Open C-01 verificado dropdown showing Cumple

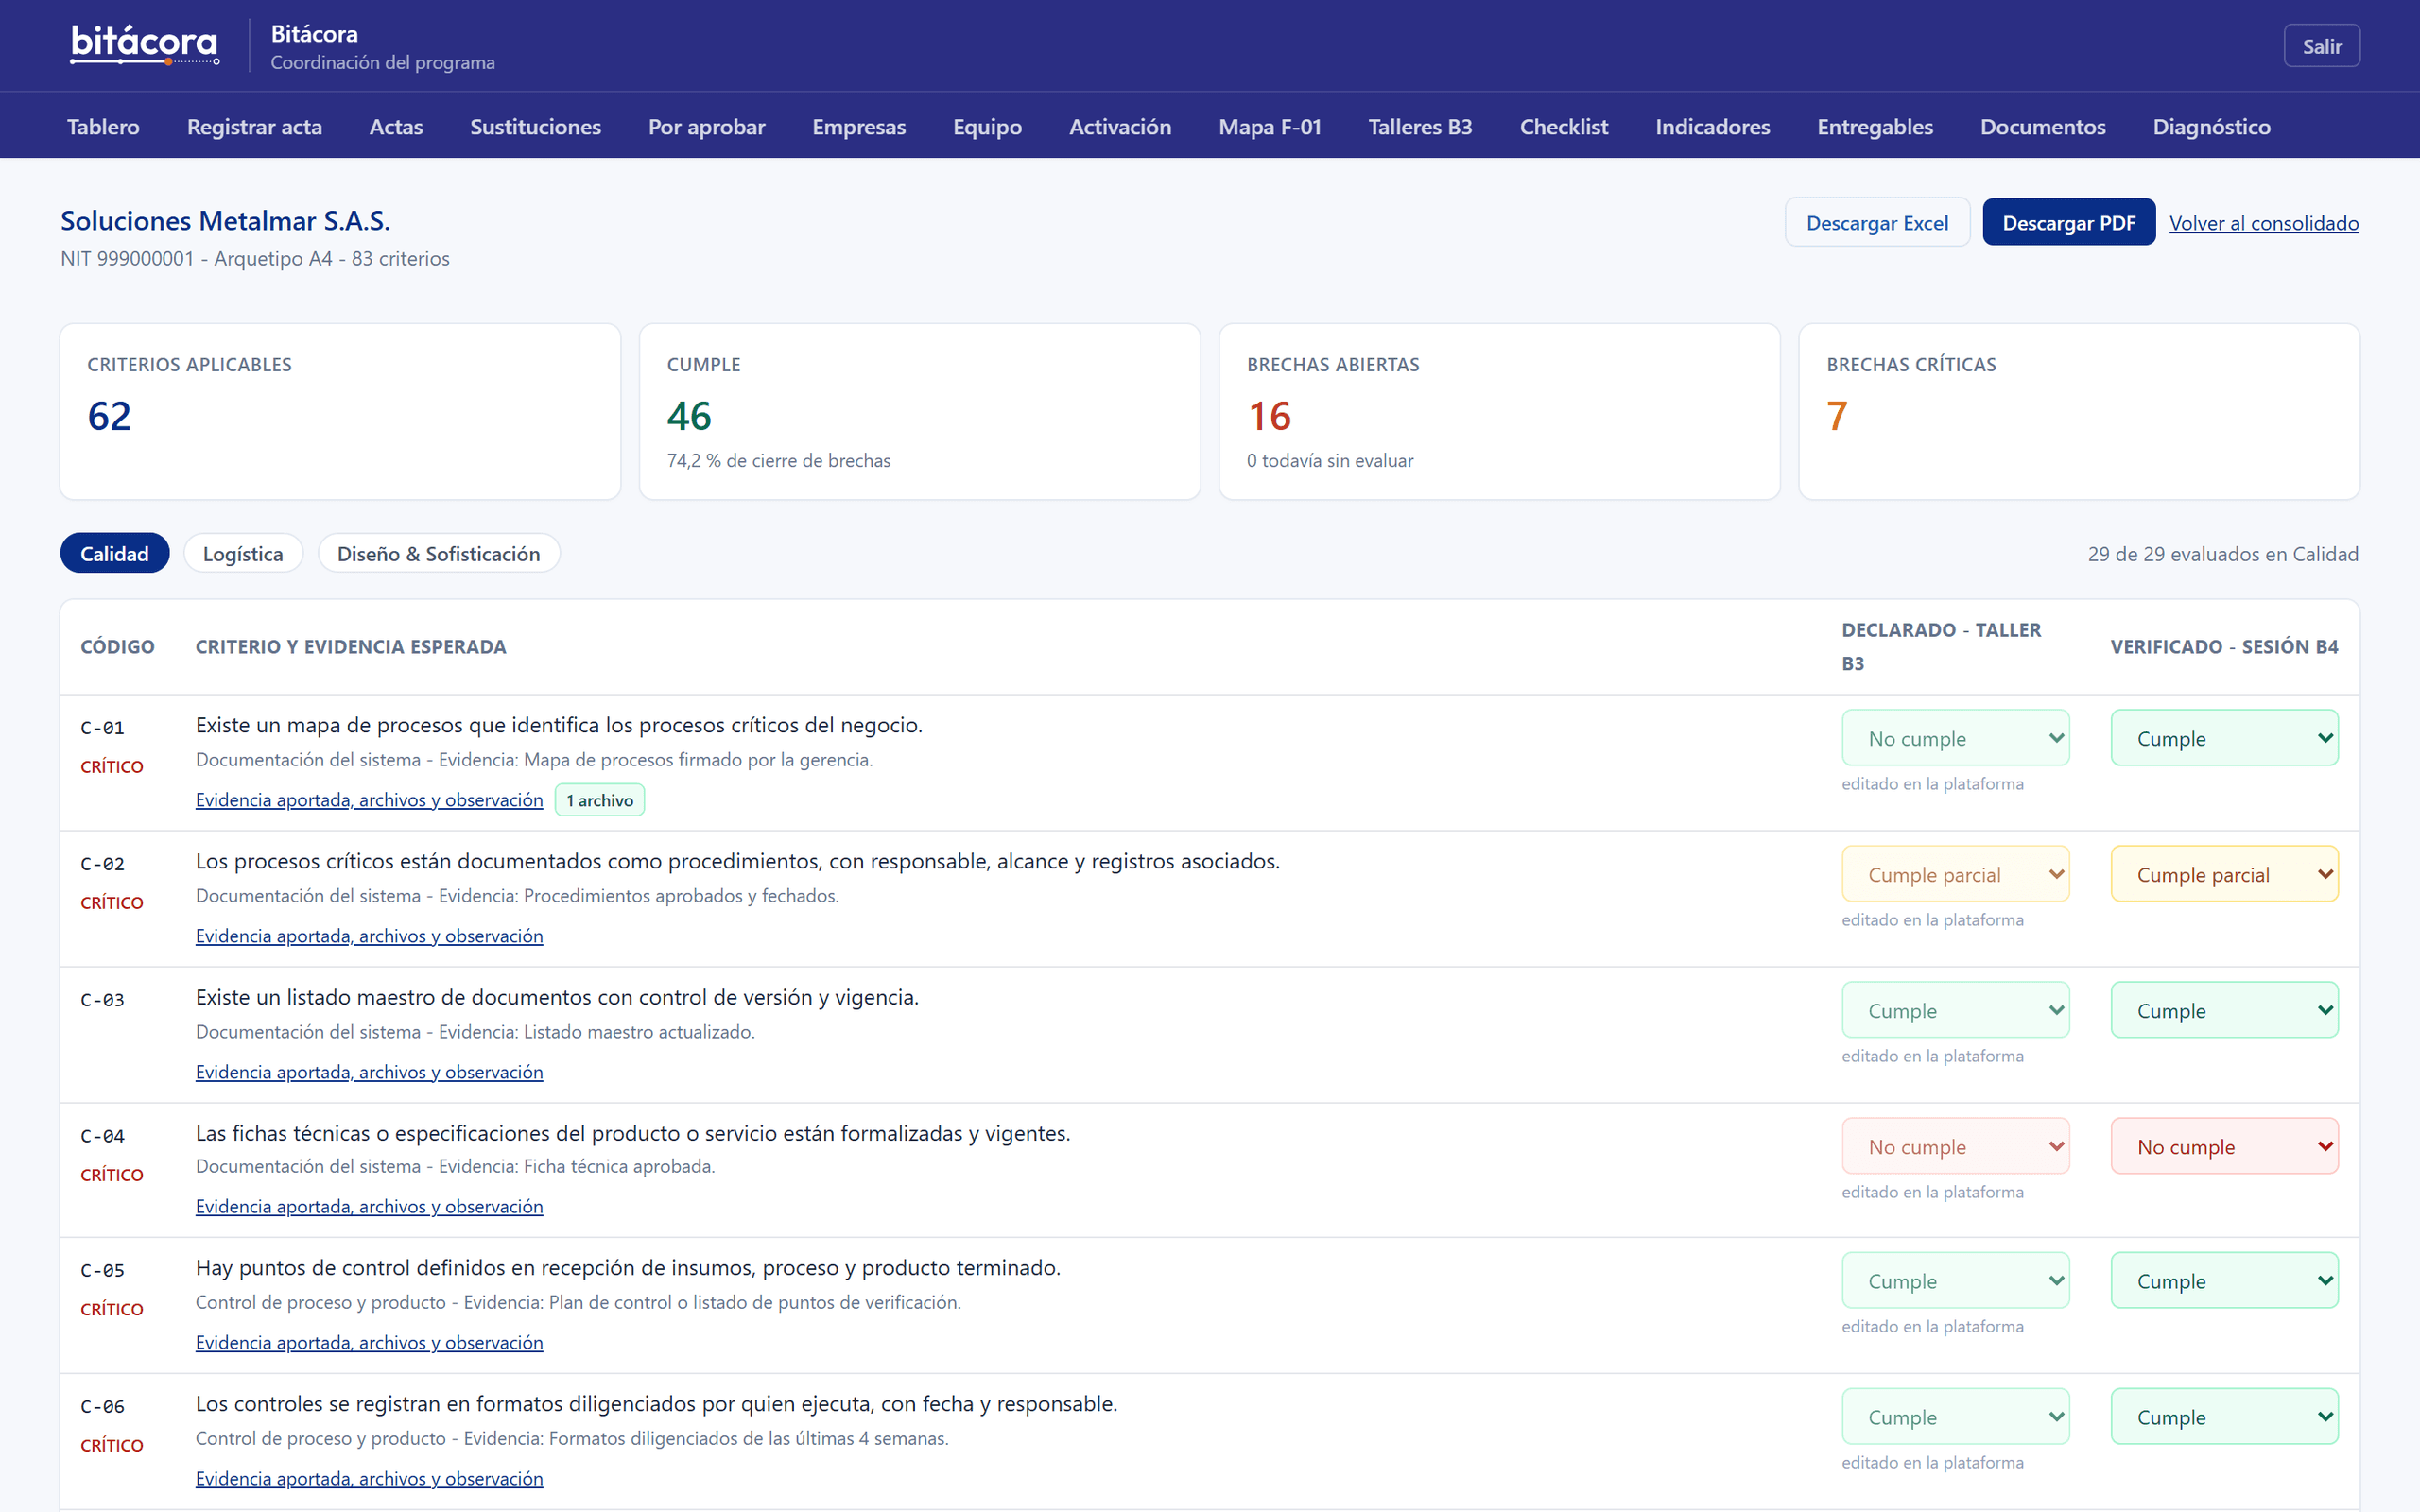(x=2224, y=738)
